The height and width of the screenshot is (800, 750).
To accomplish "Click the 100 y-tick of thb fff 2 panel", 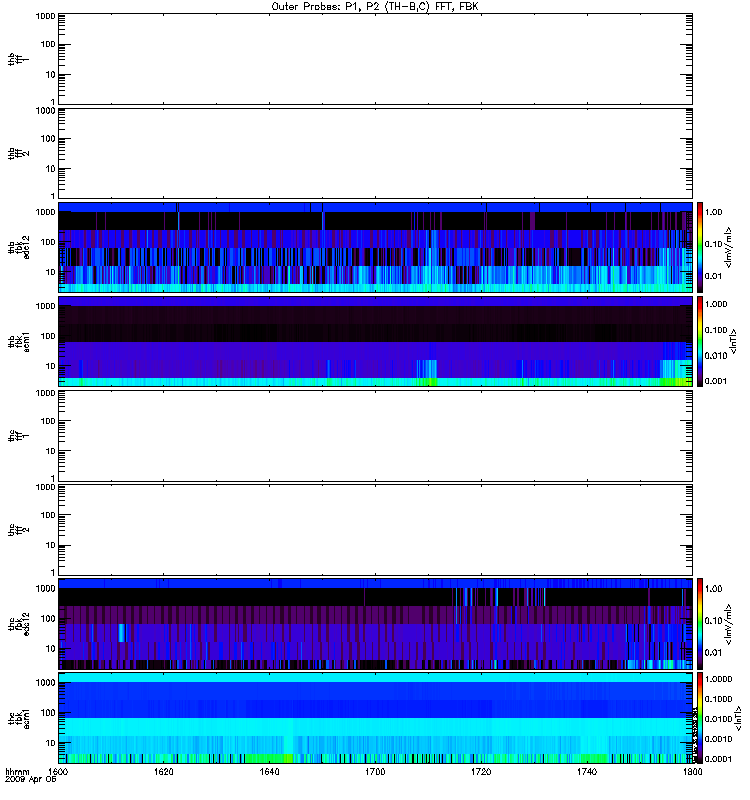I will coord(48,139).
